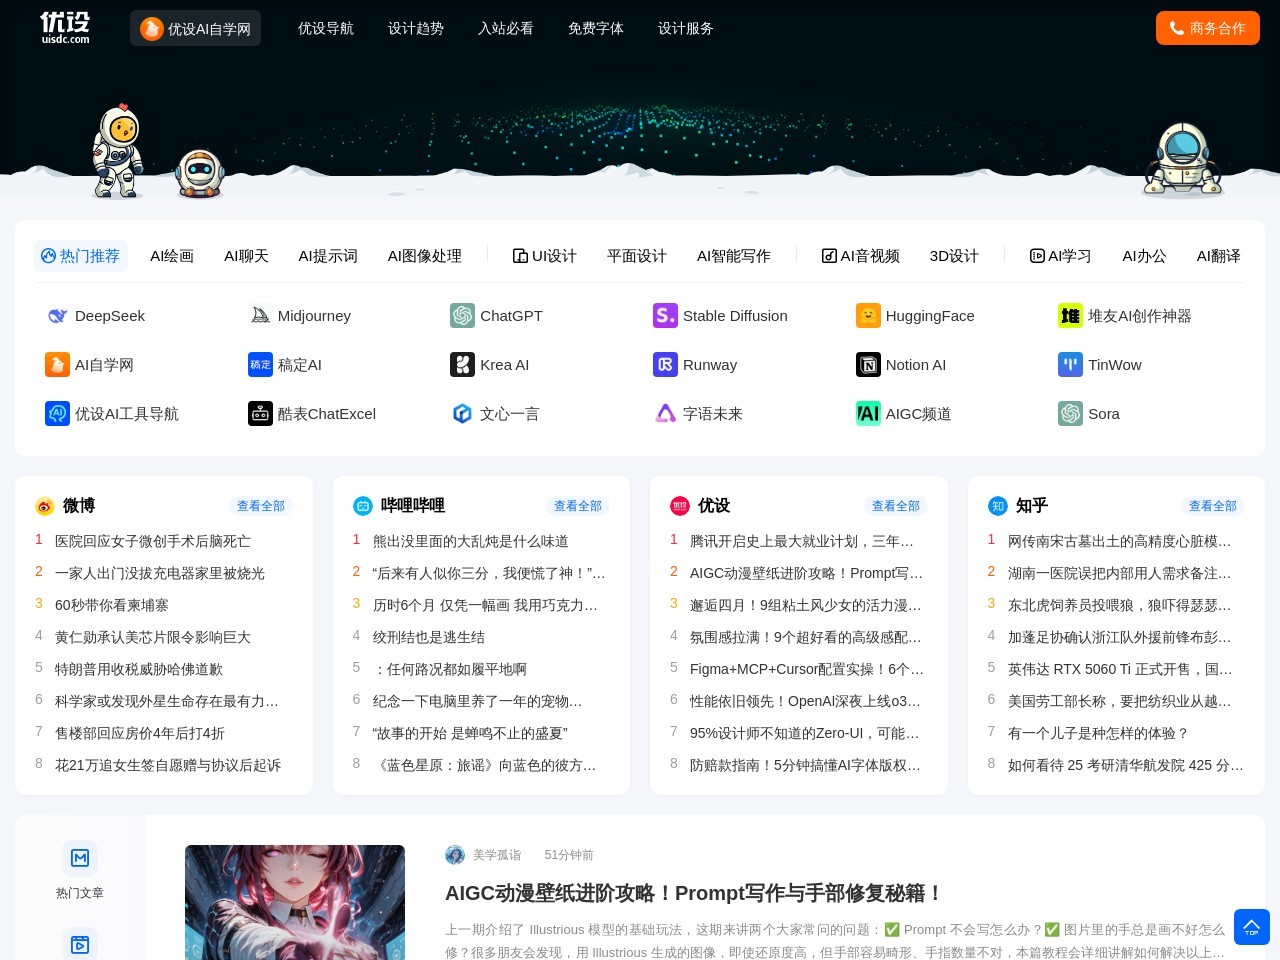Open 黄仁勋承认美芯片限令影响巨大 item

point(153,637)
